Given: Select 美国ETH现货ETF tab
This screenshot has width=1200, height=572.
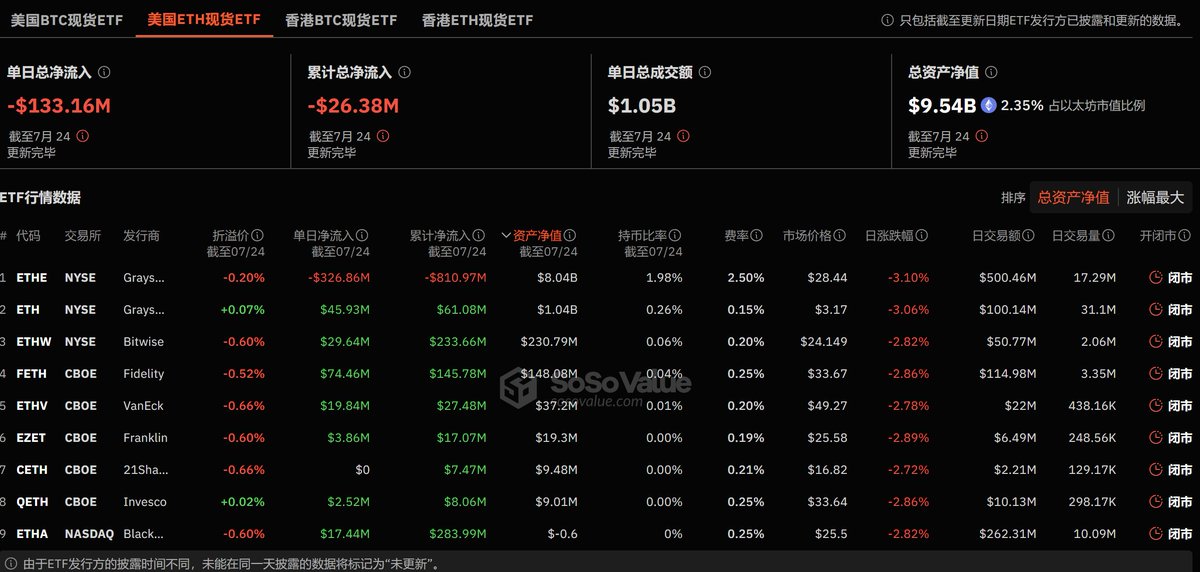Looking at the screenshot, I should tap(204, 19).
